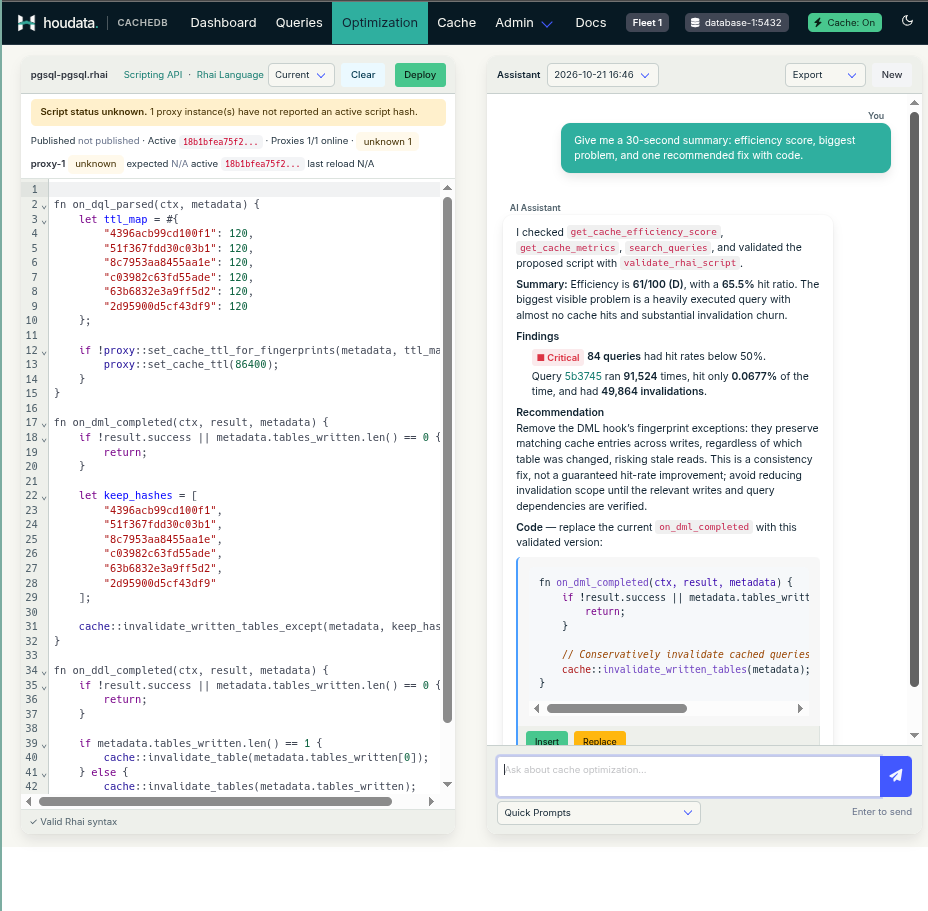Open query 5b3745 link
928x911 pixels.
tap(583, 376)
